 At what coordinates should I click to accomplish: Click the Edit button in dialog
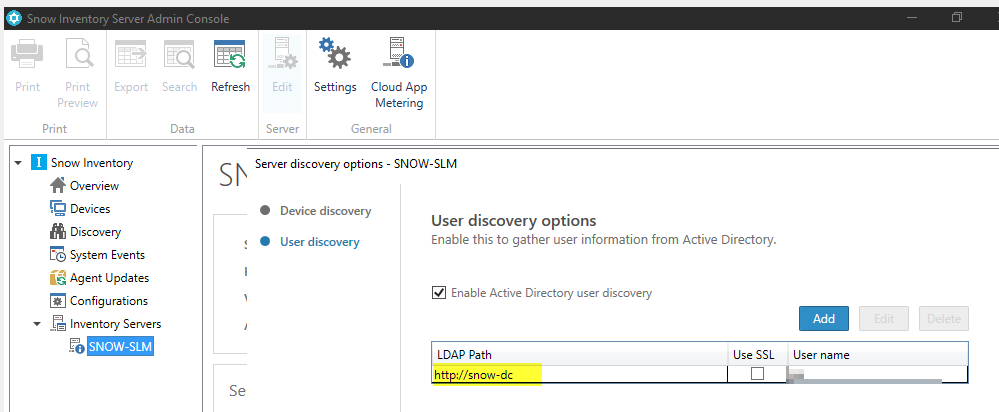coord(884,318)
